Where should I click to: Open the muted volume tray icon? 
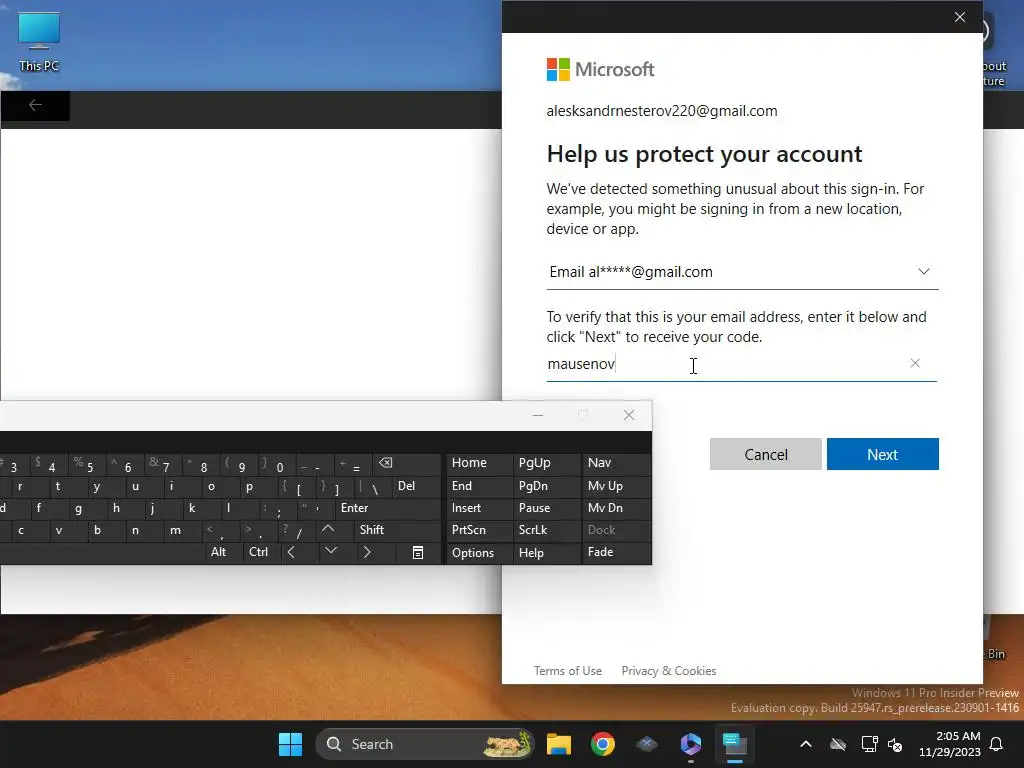(895, 744)
